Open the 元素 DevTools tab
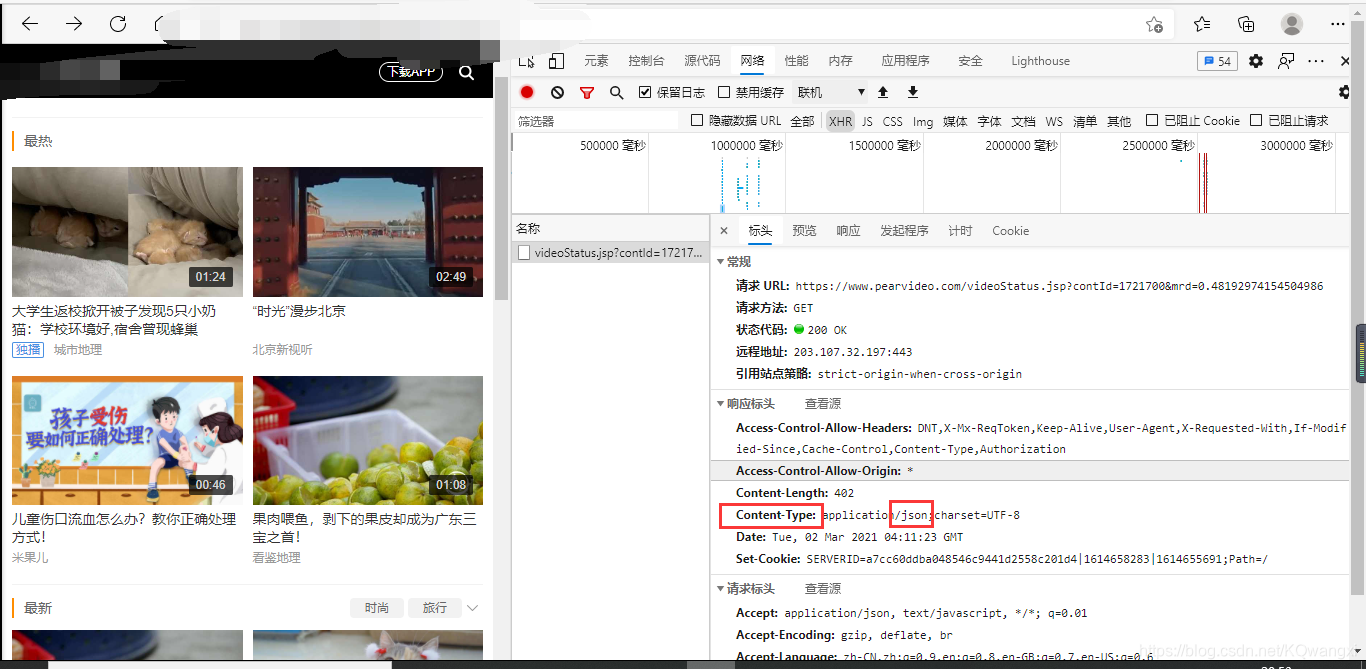1366x669 pixels. click(596, 61)
